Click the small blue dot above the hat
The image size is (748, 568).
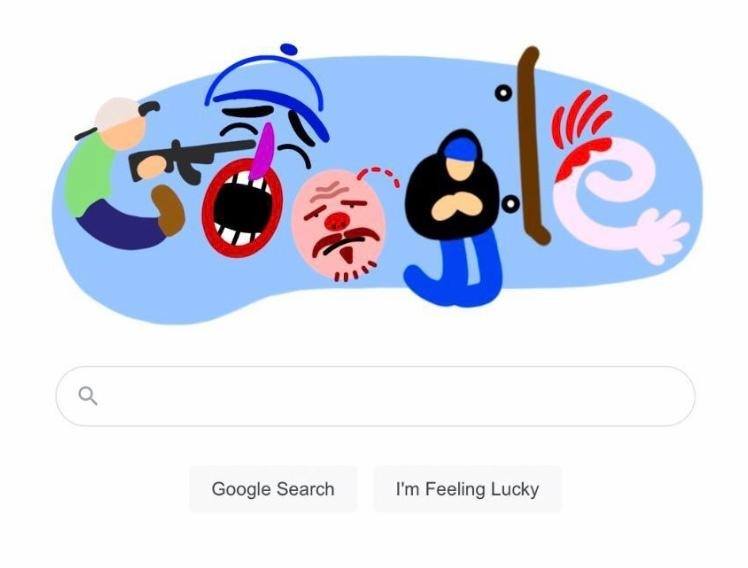[x=289, y=49]
